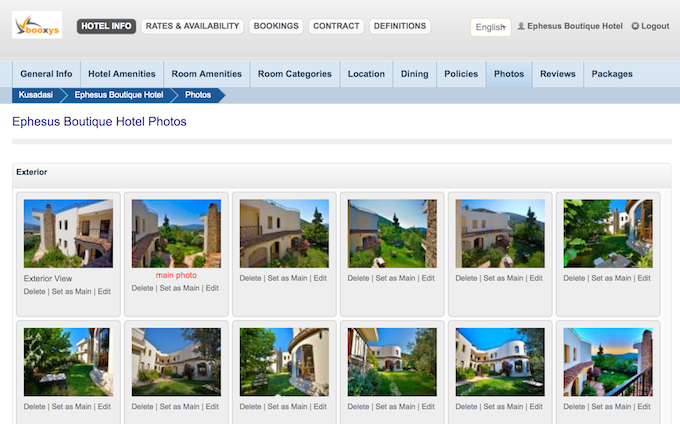The image size is (680, 424).
Task: Click Delete under the main photo
Action: [x=143, y=288]
